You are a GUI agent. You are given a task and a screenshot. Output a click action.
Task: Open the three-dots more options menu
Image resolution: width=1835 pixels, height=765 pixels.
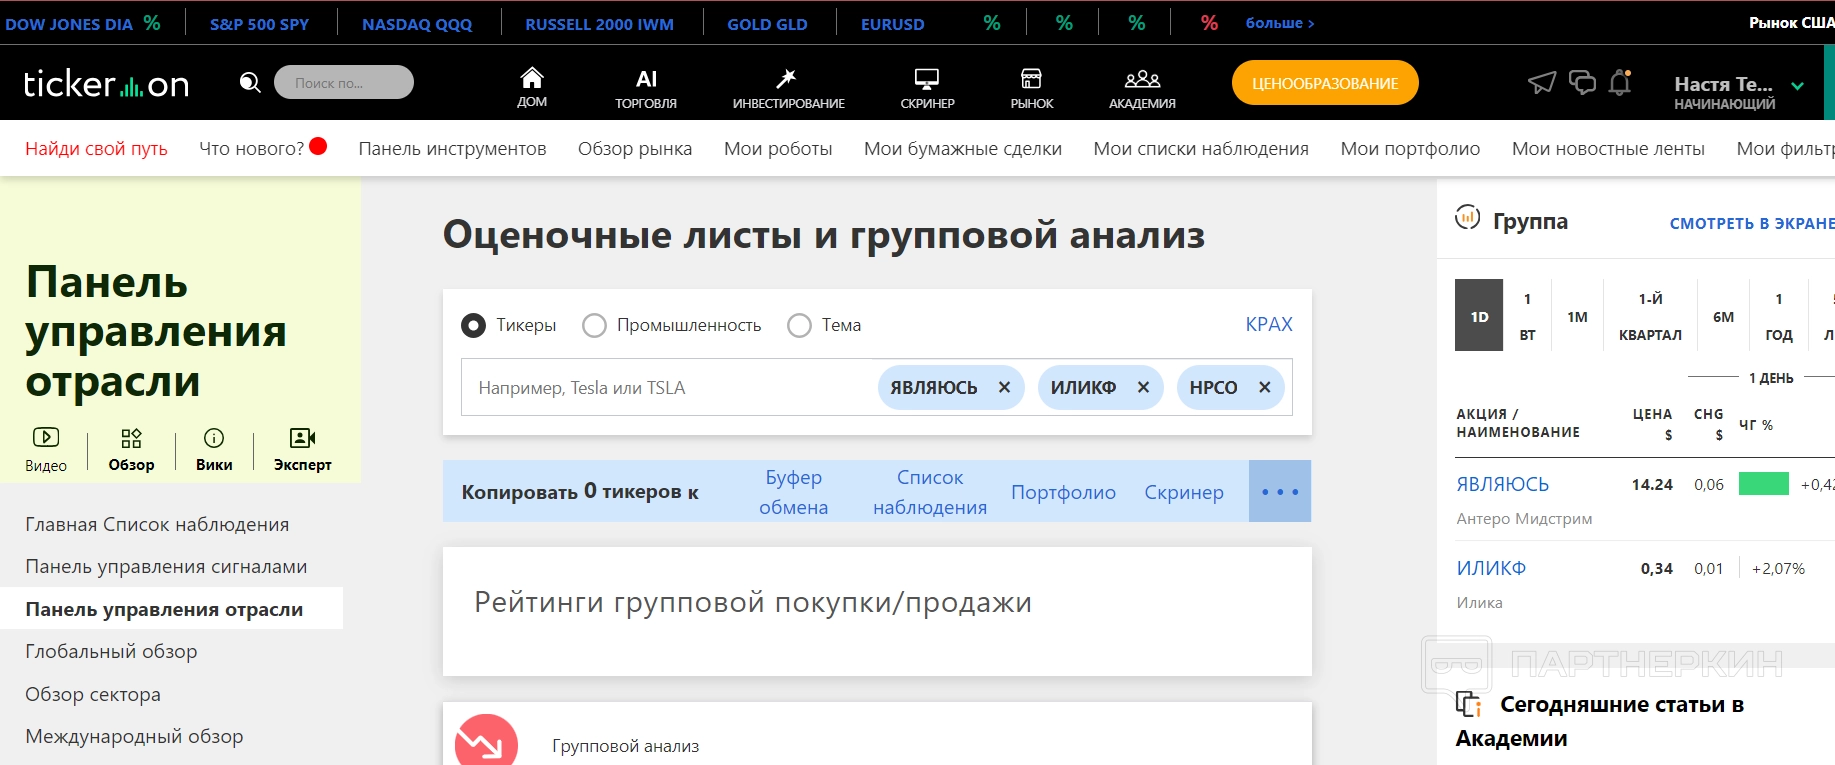1279,492
